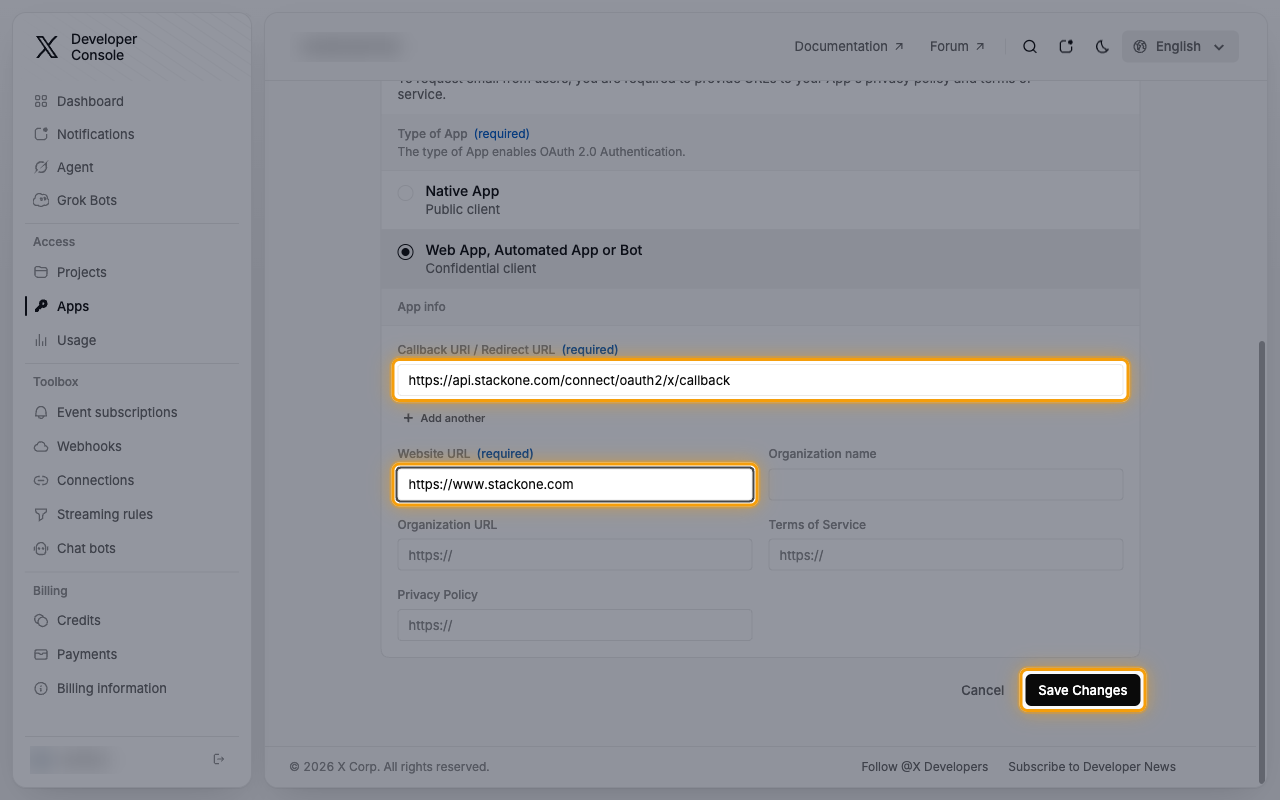Click the sidebar log out icon
The height and width of the screenshot is (800, 1280).
(x=219, y=759)
